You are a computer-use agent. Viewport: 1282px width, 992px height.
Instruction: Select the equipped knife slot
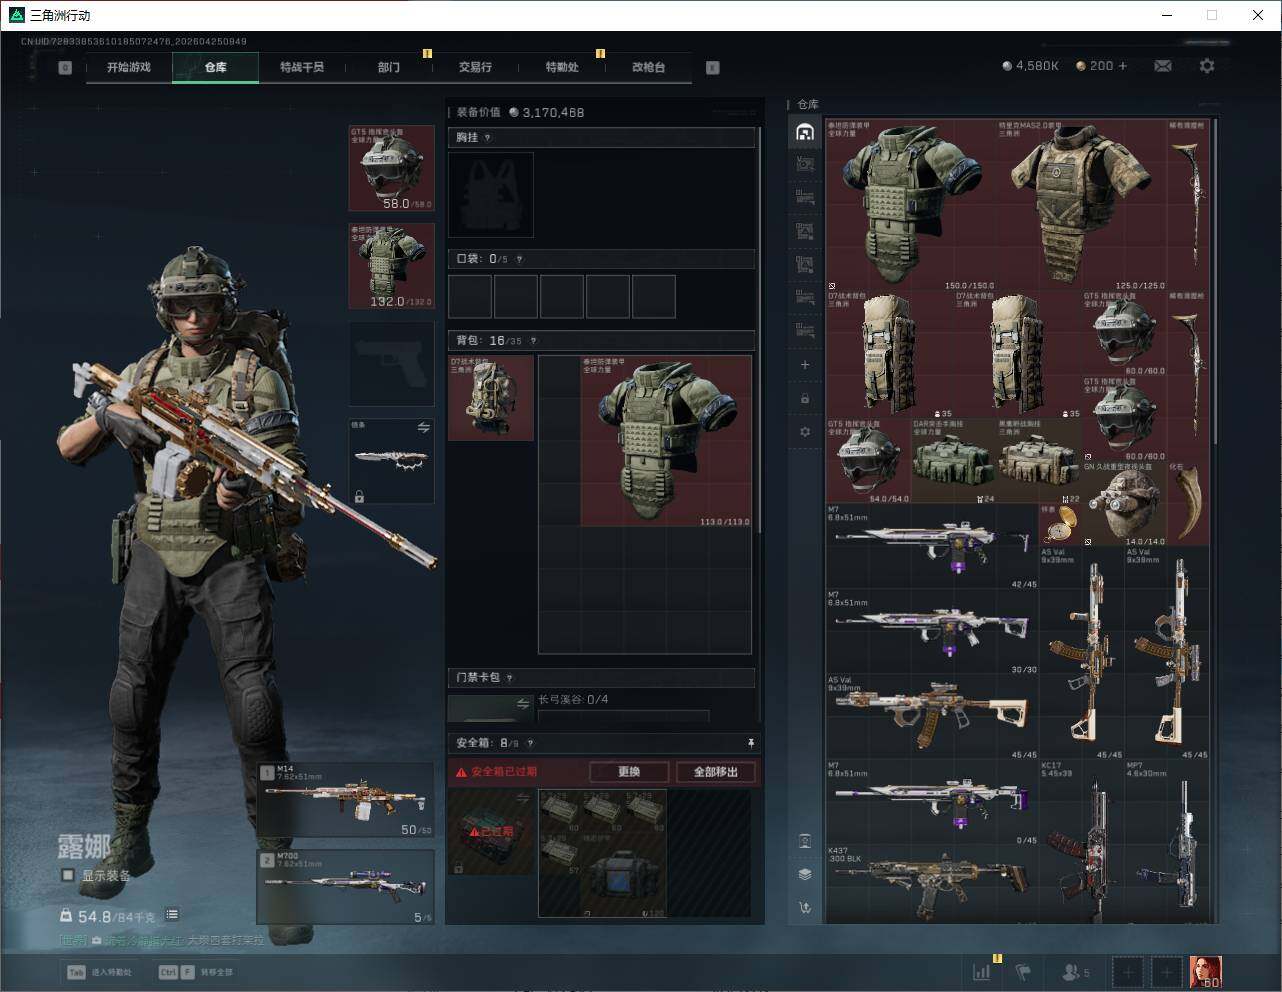point(391,461)
